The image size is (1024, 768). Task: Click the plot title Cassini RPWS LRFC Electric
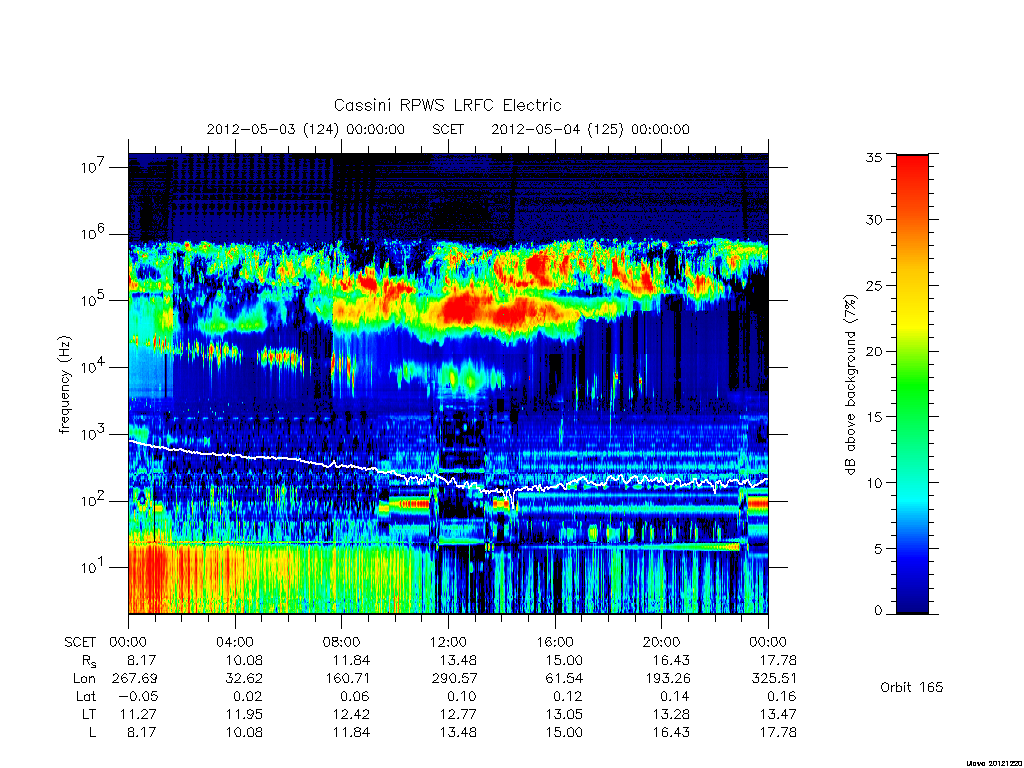click(x=447, y=105)
